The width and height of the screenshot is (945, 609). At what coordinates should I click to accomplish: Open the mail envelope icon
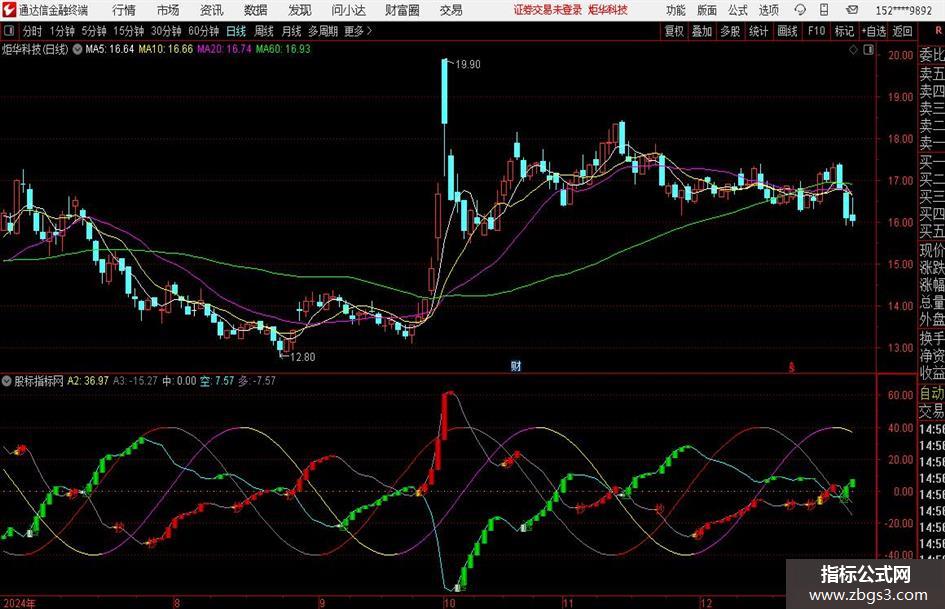pos(852,10)
